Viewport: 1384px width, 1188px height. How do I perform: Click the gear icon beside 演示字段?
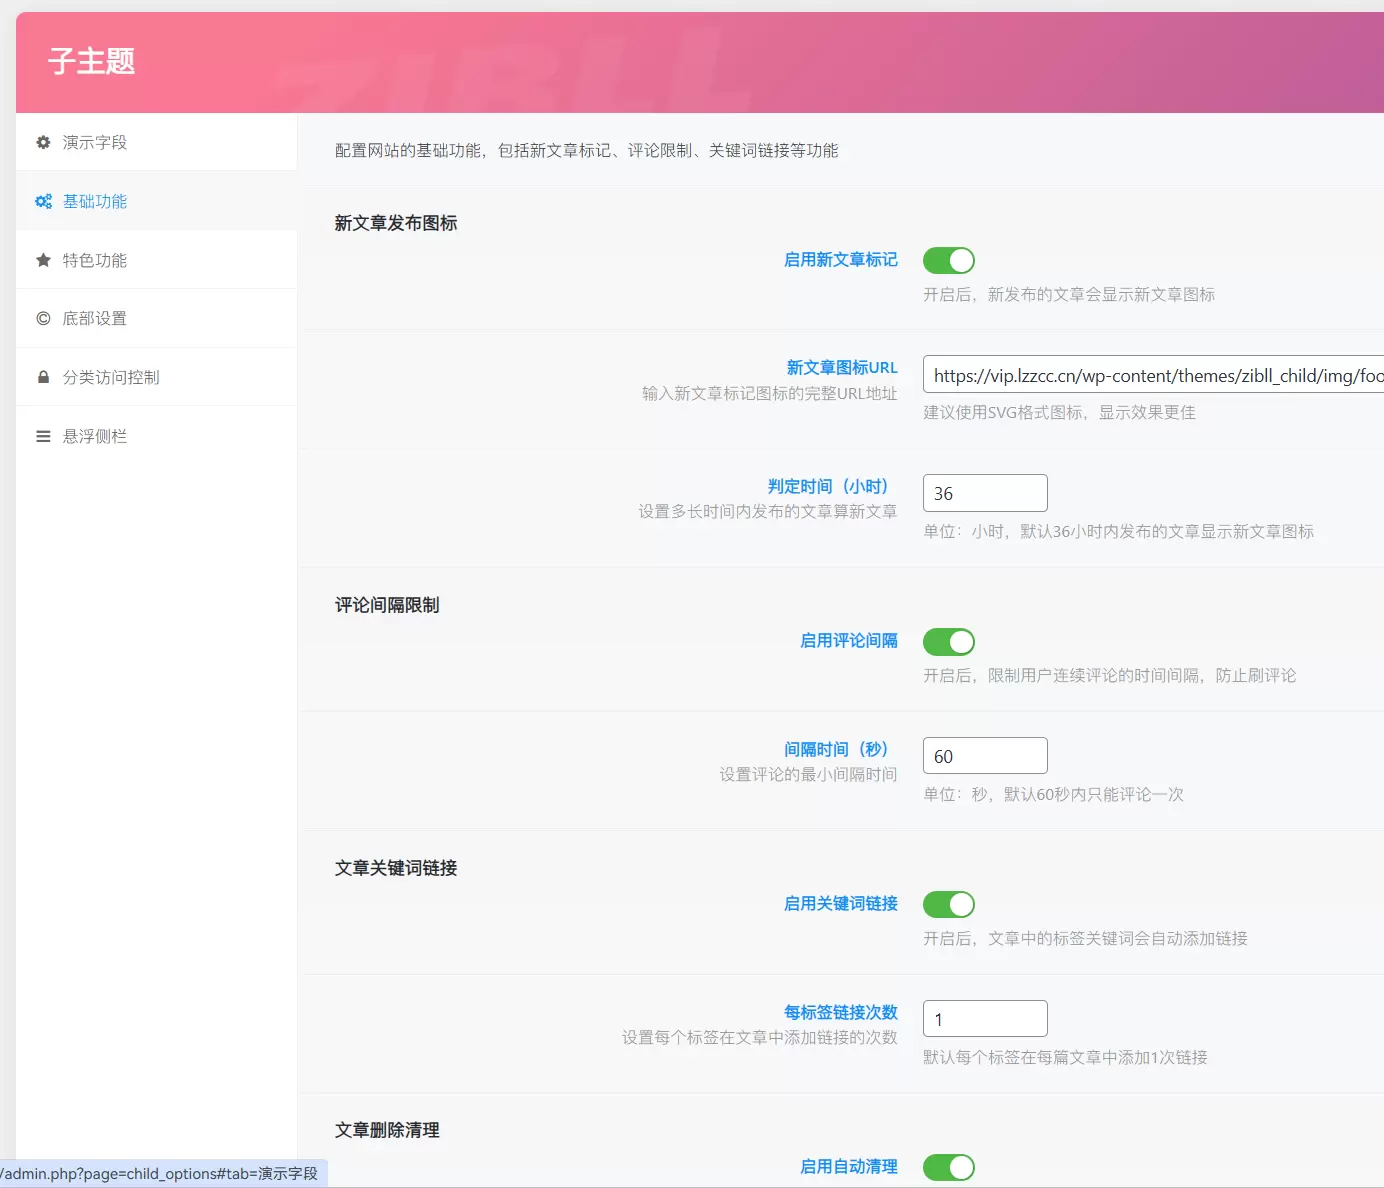[43, 142]
